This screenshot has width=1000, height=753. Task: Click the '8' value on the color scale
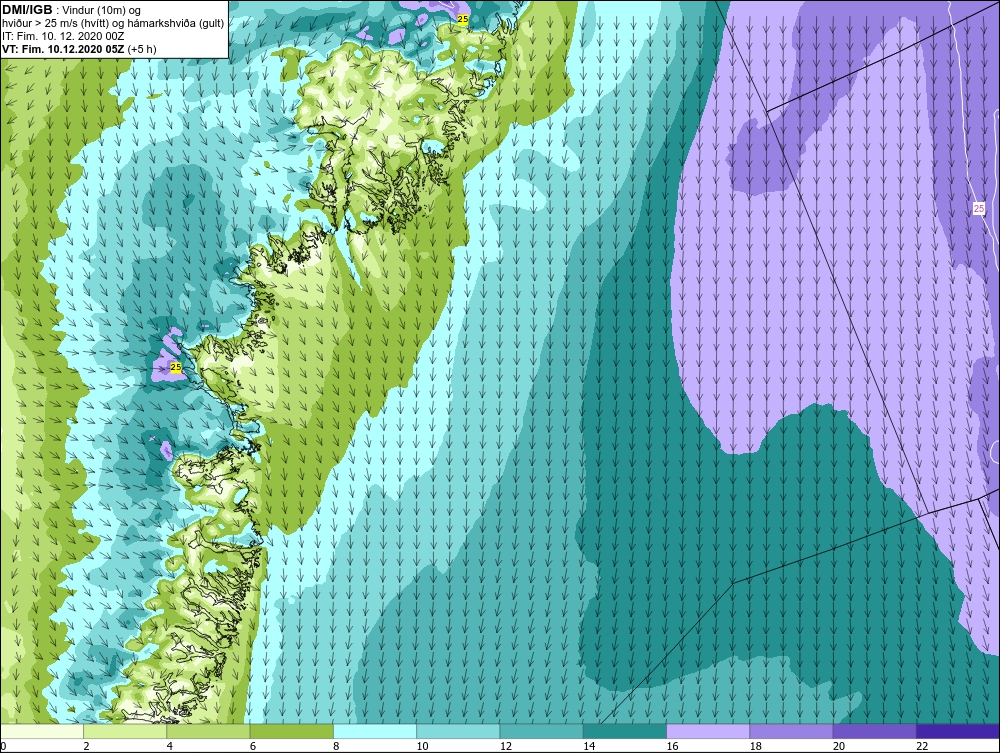(x=336, y=747)
